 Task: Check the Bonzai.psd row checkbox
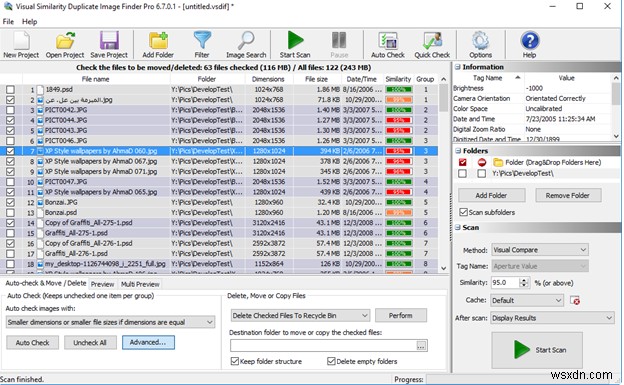10,213
